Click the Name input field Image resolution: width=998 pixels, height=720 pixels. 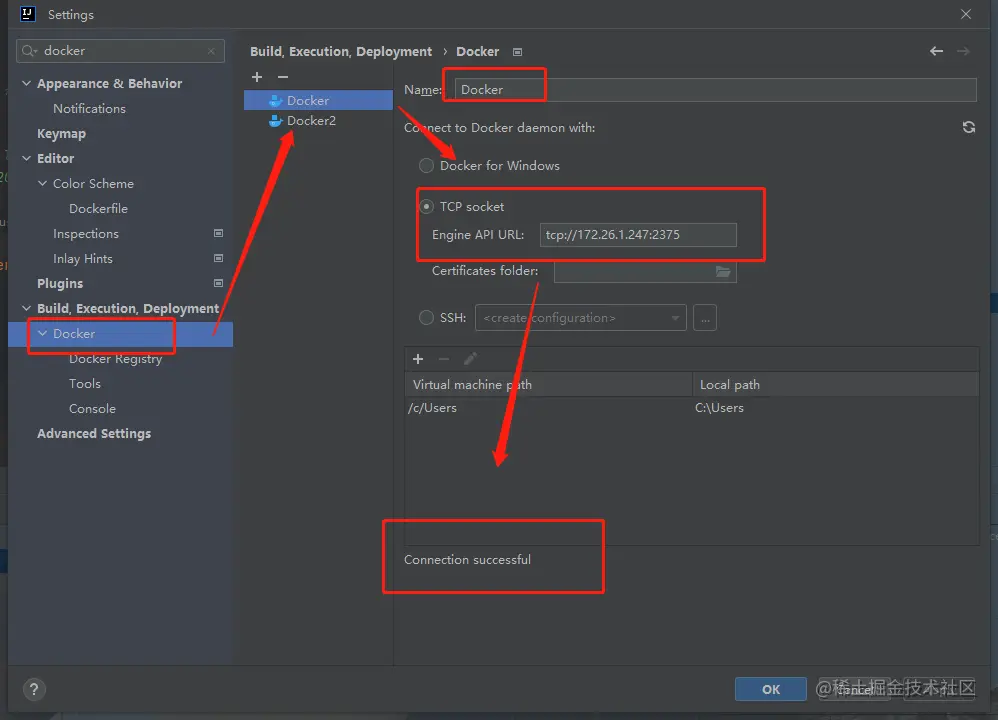(x=715, y=90)
